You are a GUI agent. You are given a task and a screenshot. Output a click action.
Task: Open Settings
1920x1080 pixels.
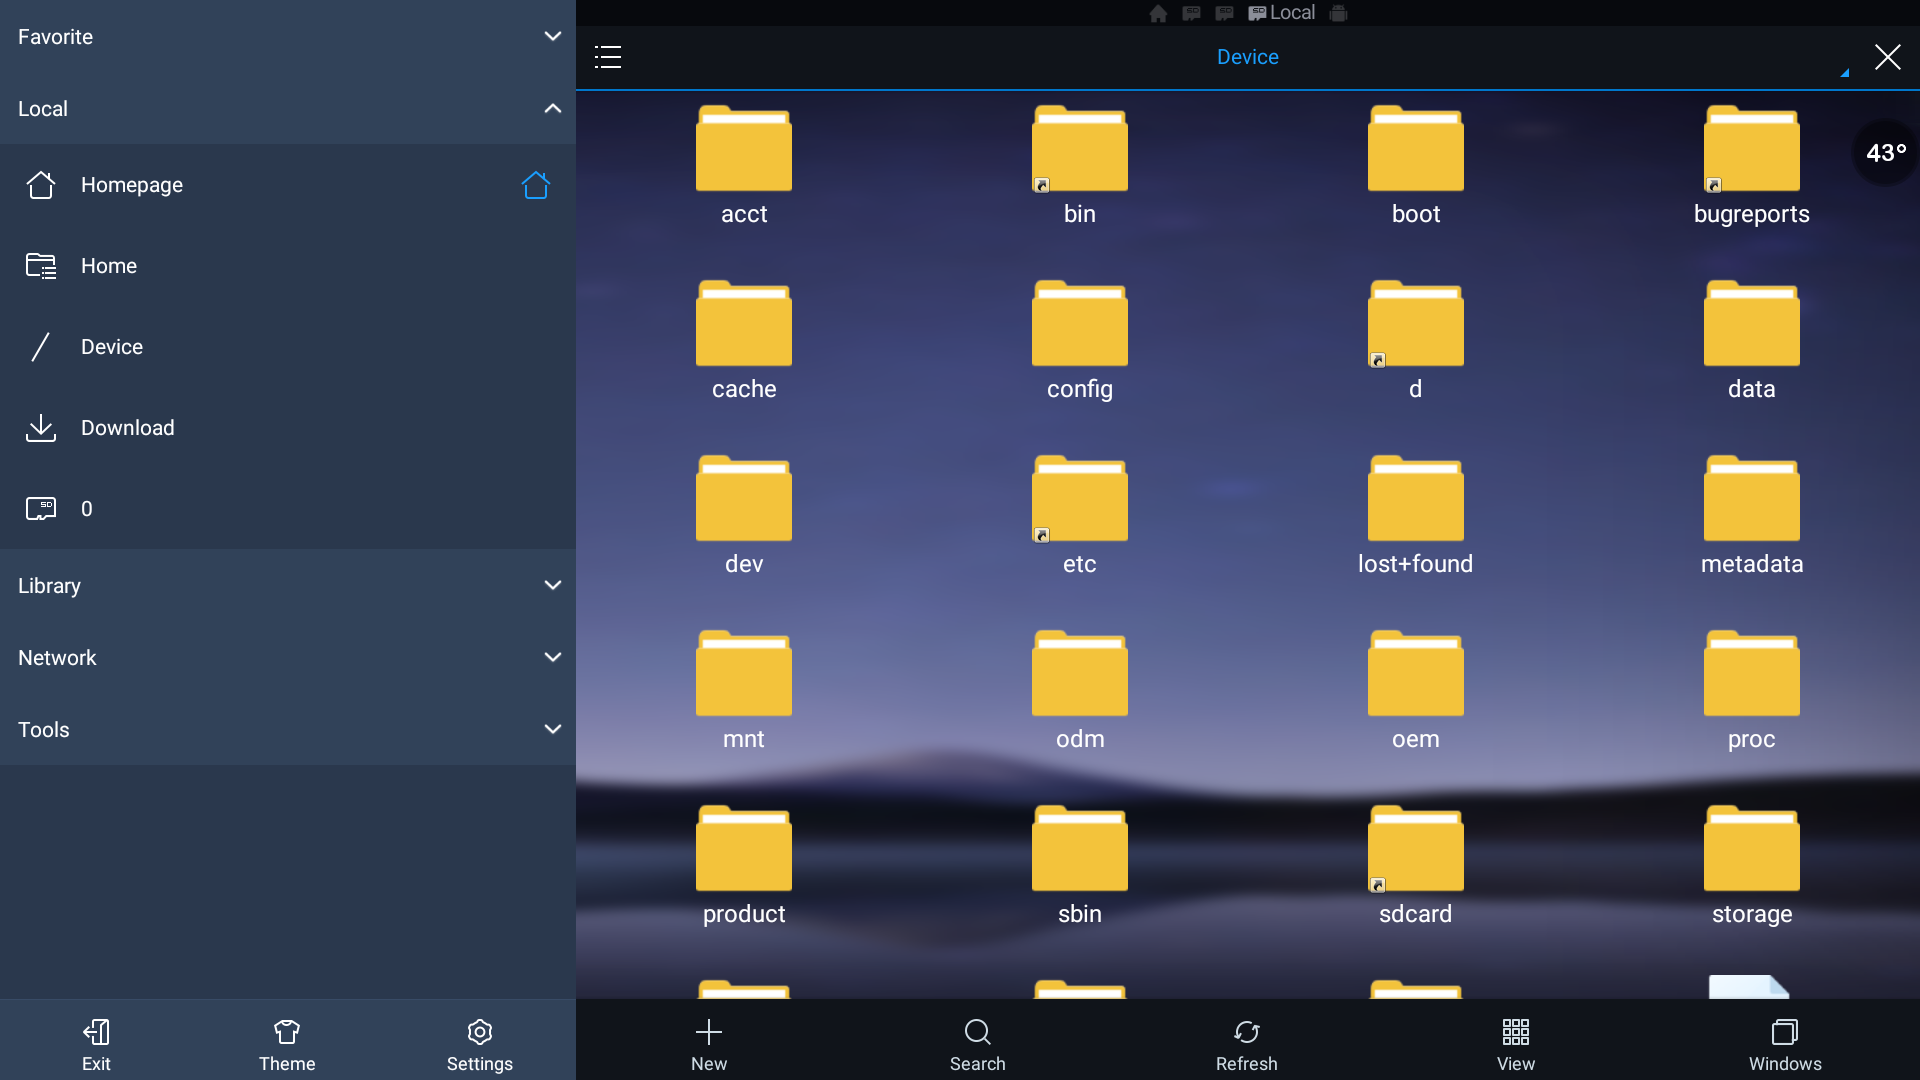[480, 1044]
